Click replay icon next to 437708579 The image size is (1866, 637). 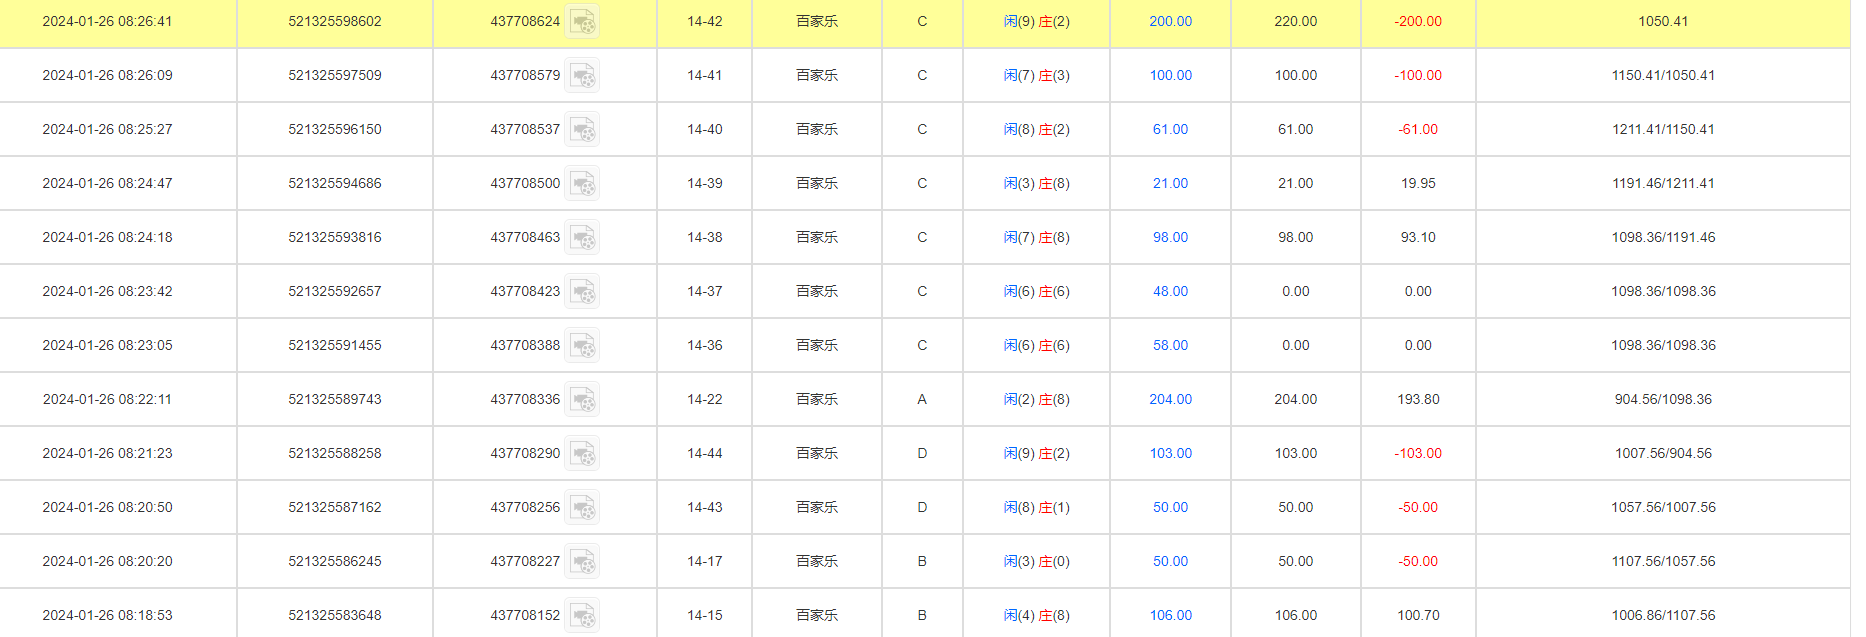coord(582,75)
